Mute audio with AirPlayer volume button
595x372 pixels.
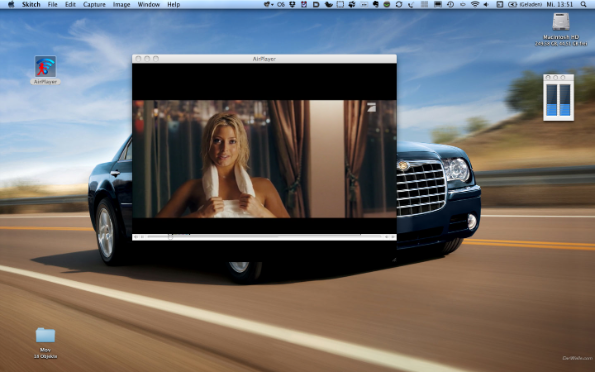tap(136, 237)
